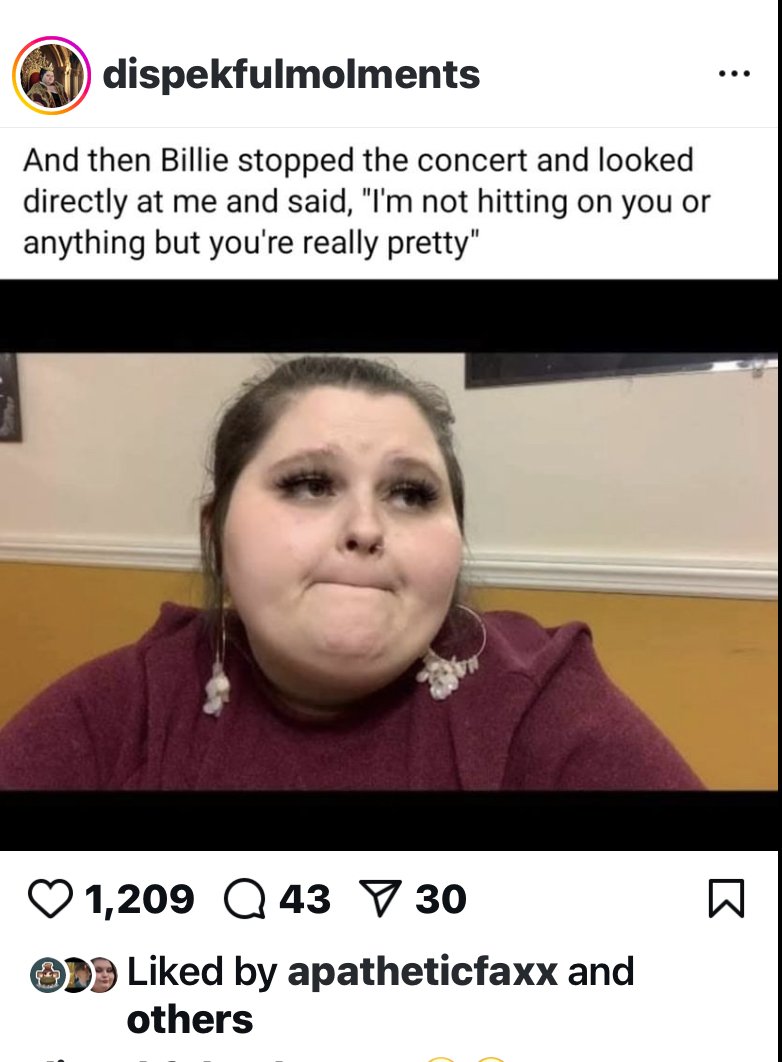This screenshot has width=782, height=1062.
Task: View the 1,209 likes count
Action: pos(139,899)
